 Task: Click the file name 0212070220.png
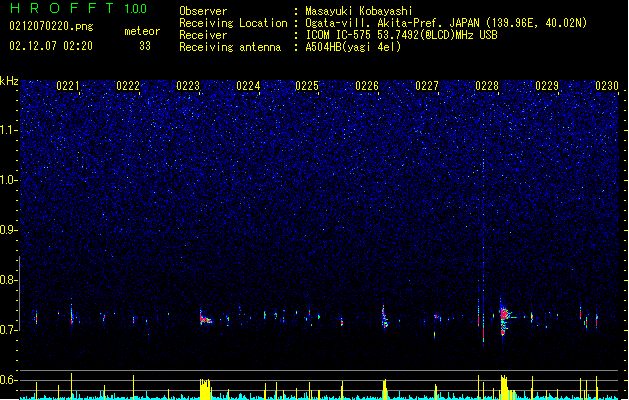(x=51, y=26)
